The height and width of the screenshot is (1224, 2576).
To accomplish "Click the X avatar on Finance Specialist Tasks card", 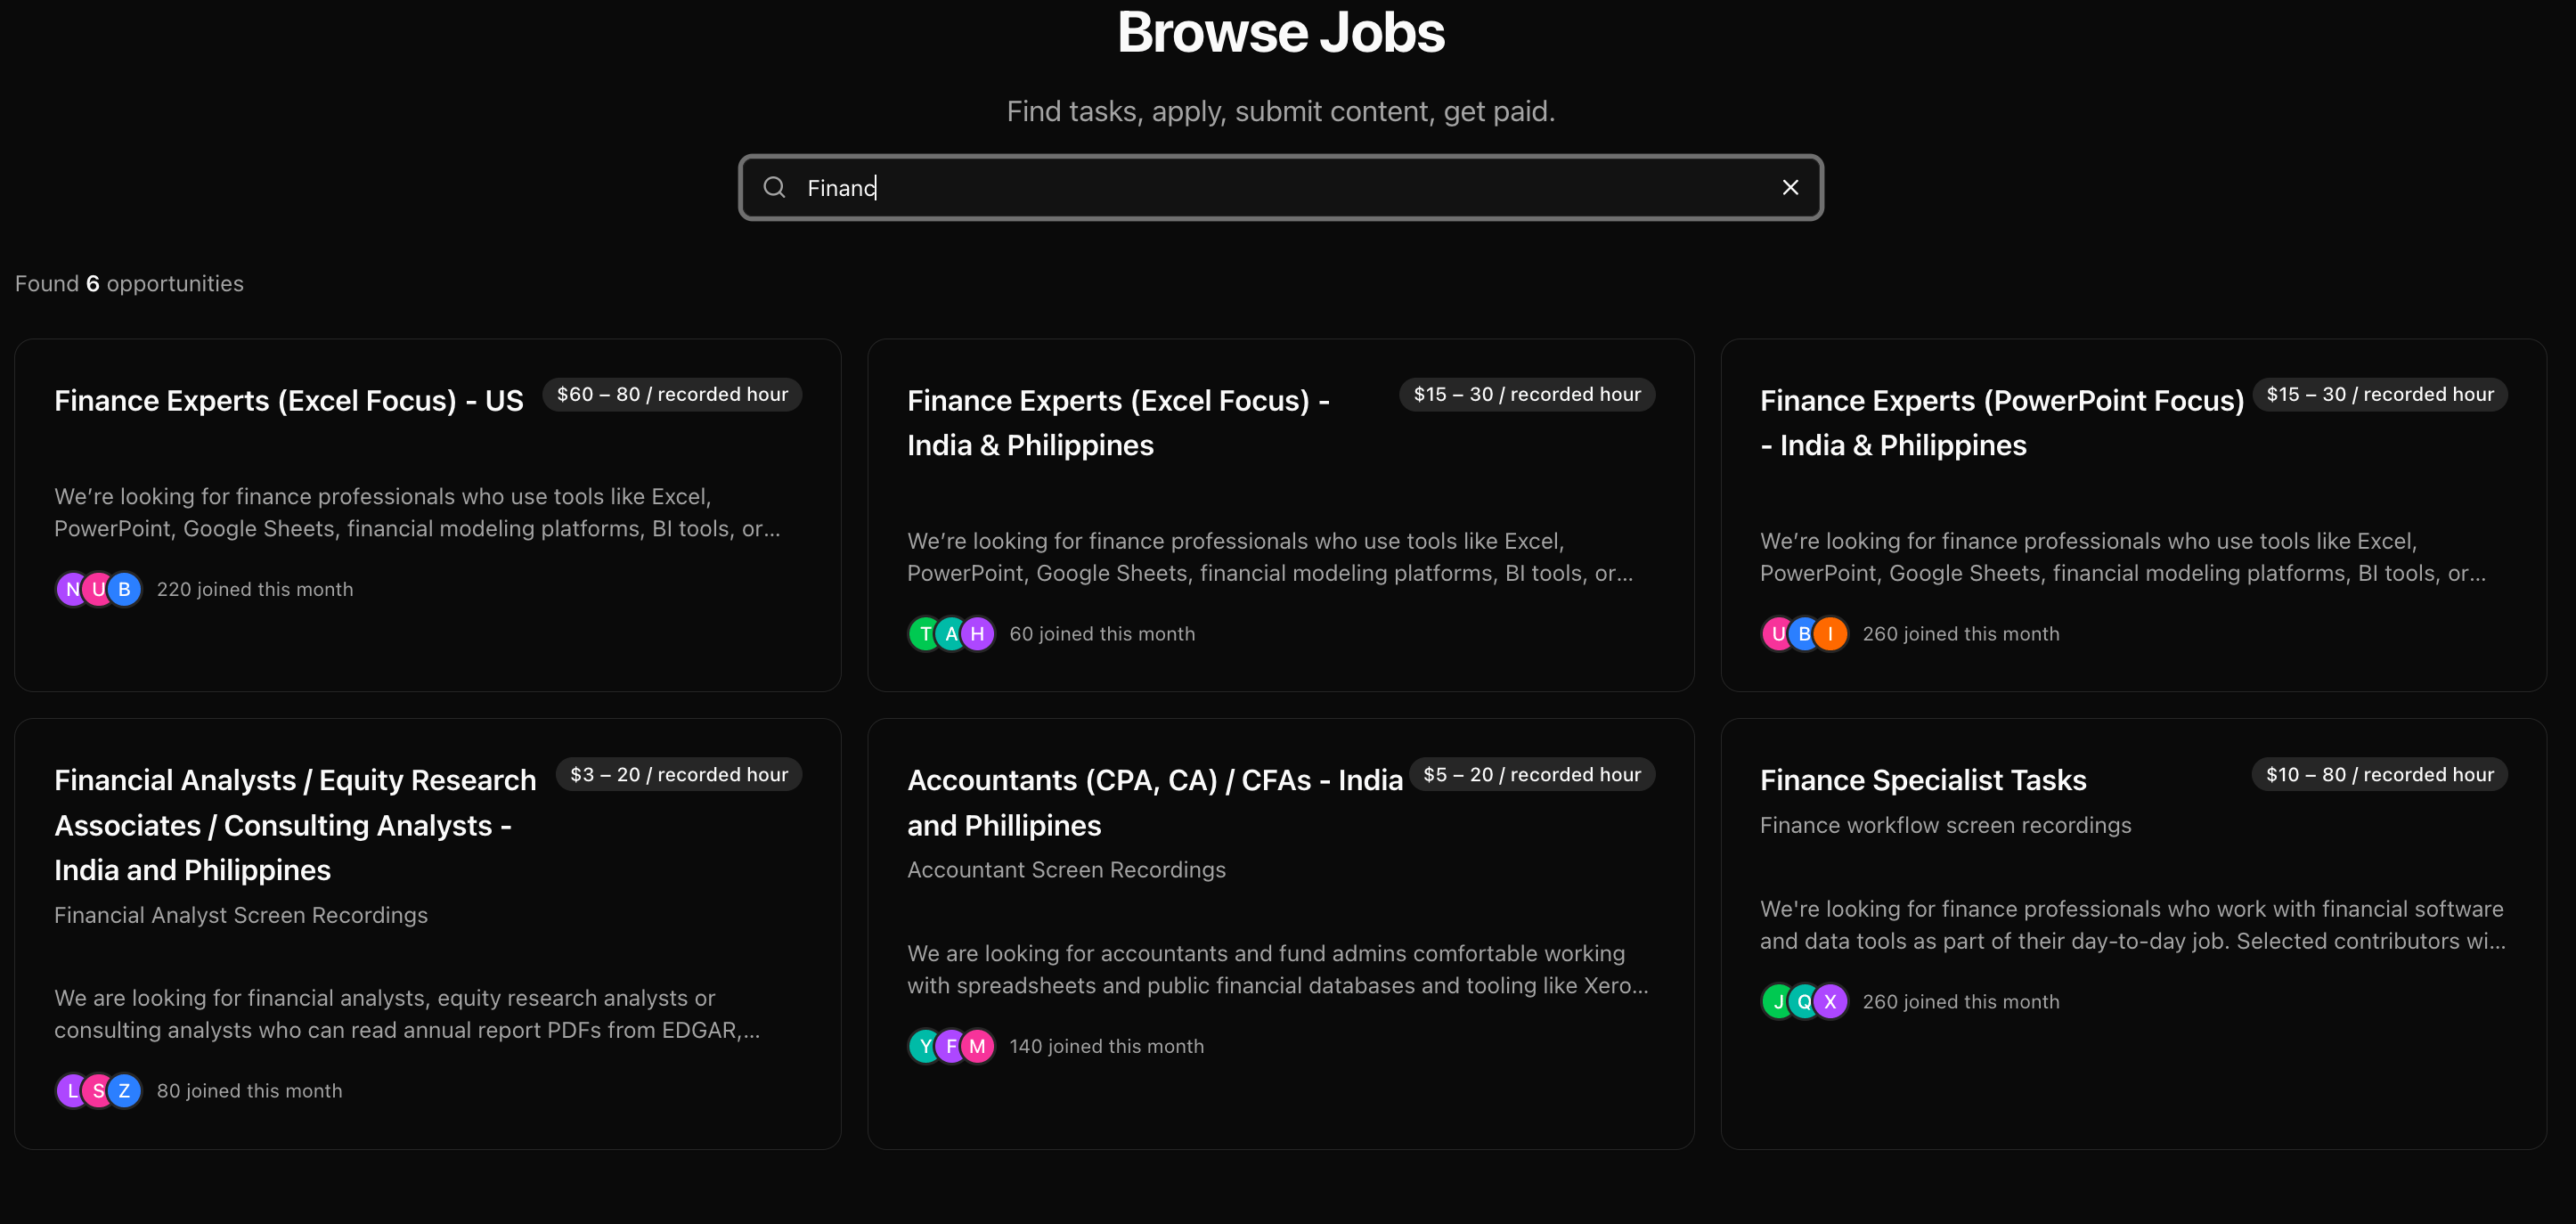I will [1830, 1001].
